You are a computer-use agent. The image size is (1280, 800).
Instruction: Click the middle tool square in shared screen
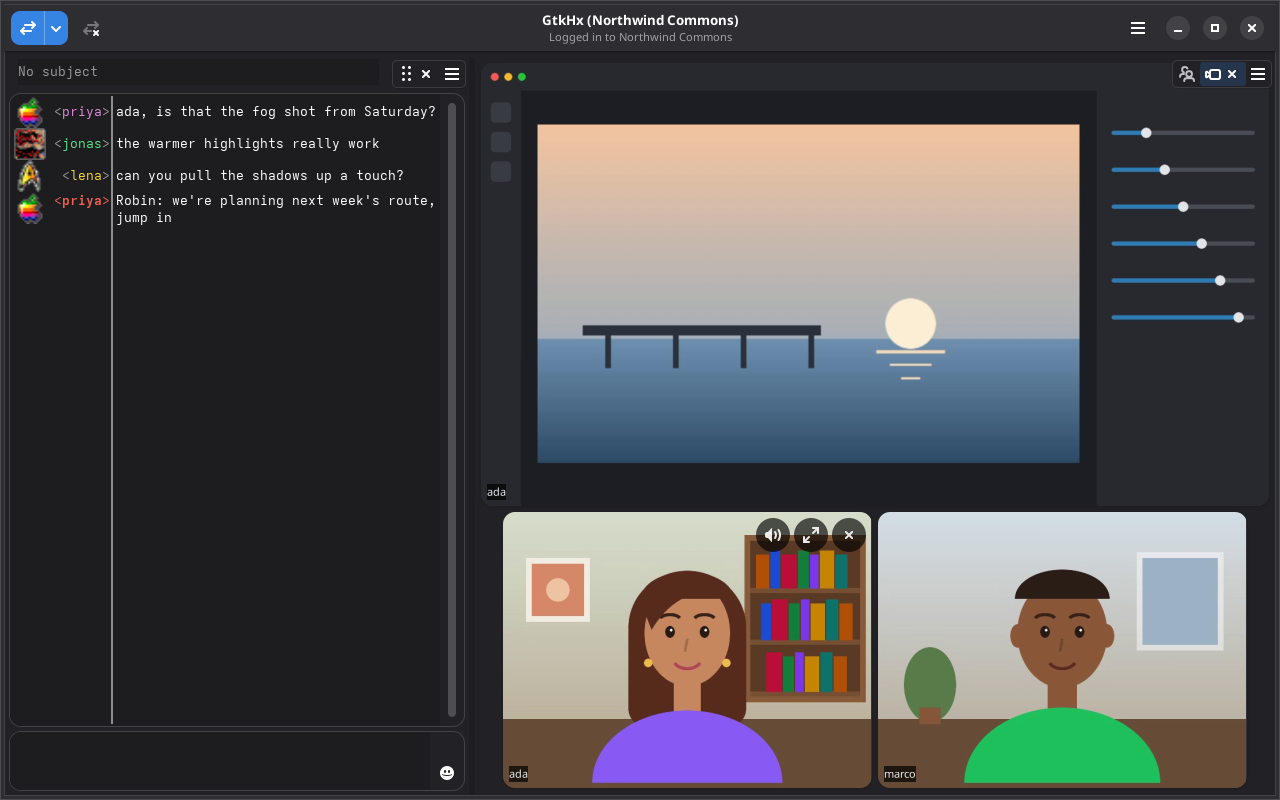pyautogui.click(x=501, y=142)
